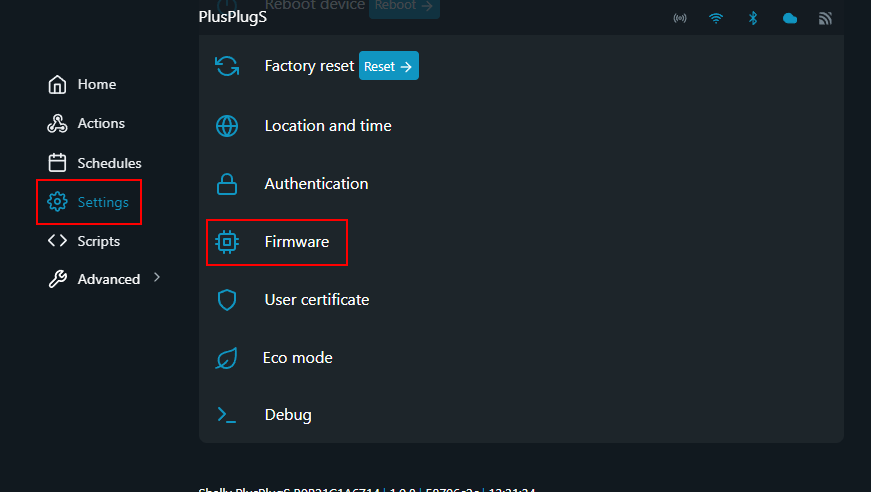Open the Authentication settings row
The height and width of the screenshot is (492, 871).
[316, 184]
